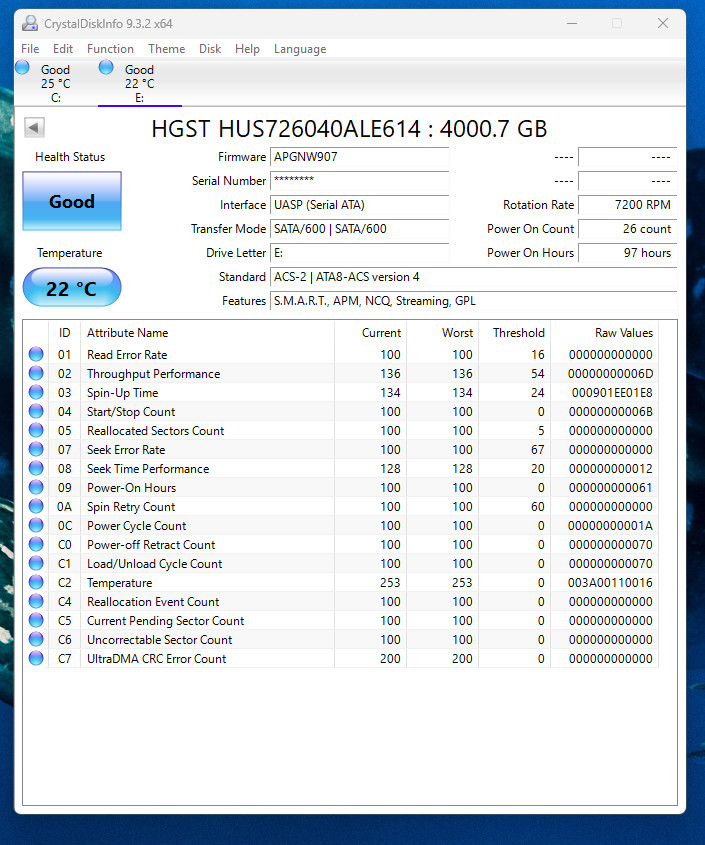Click the previous disk arrow button

pyautogui.click(x=34, y=128)
